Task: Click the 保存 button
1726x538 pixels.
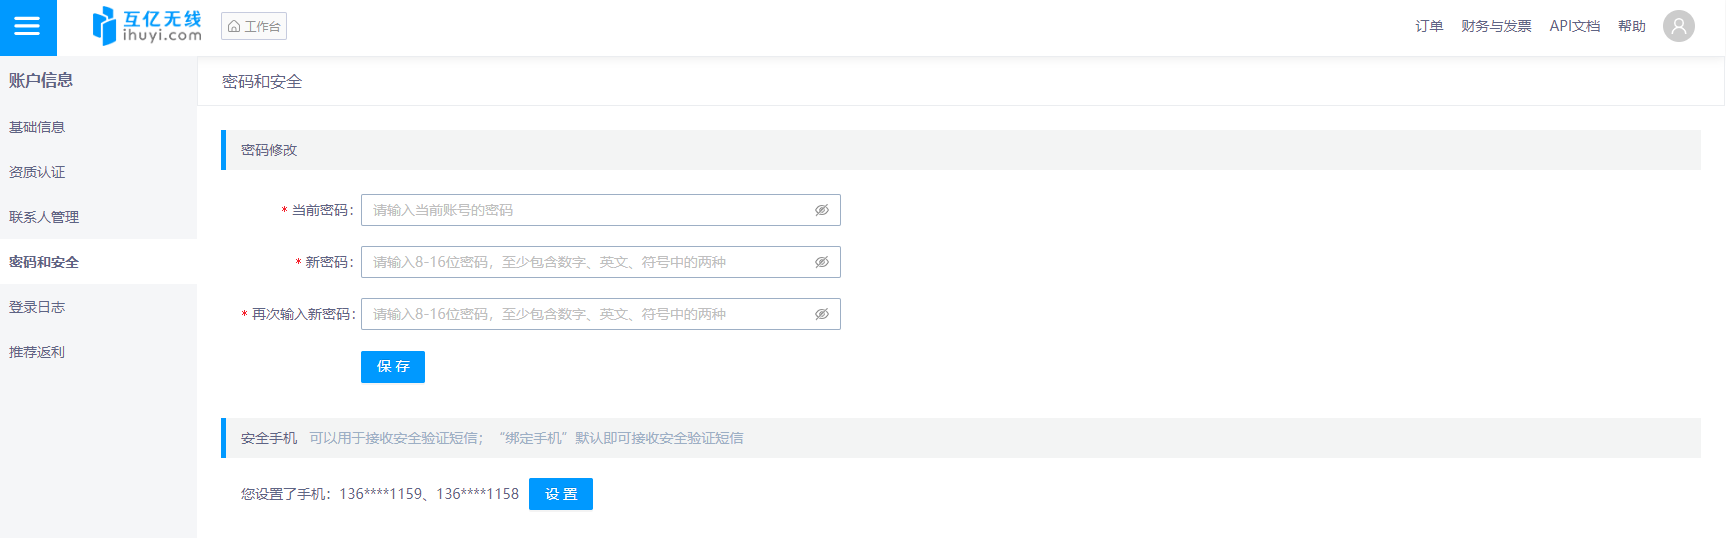Action: (x=393, y=367)
